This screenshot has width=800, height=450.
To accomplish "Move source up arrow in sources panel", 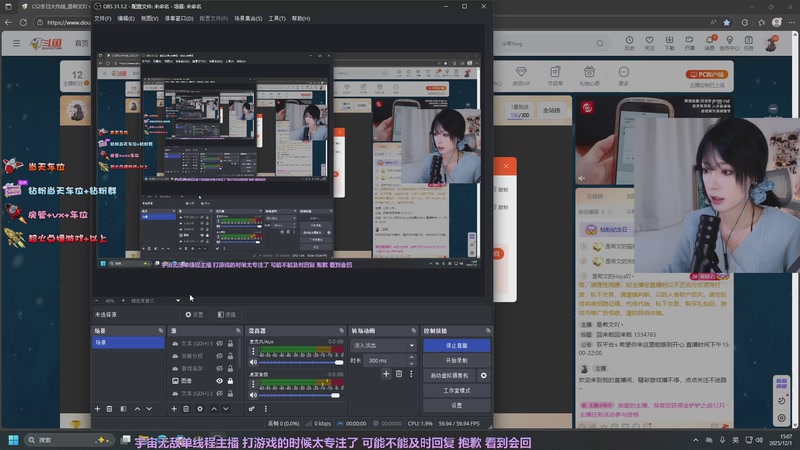I will click(x=214, y=409).
